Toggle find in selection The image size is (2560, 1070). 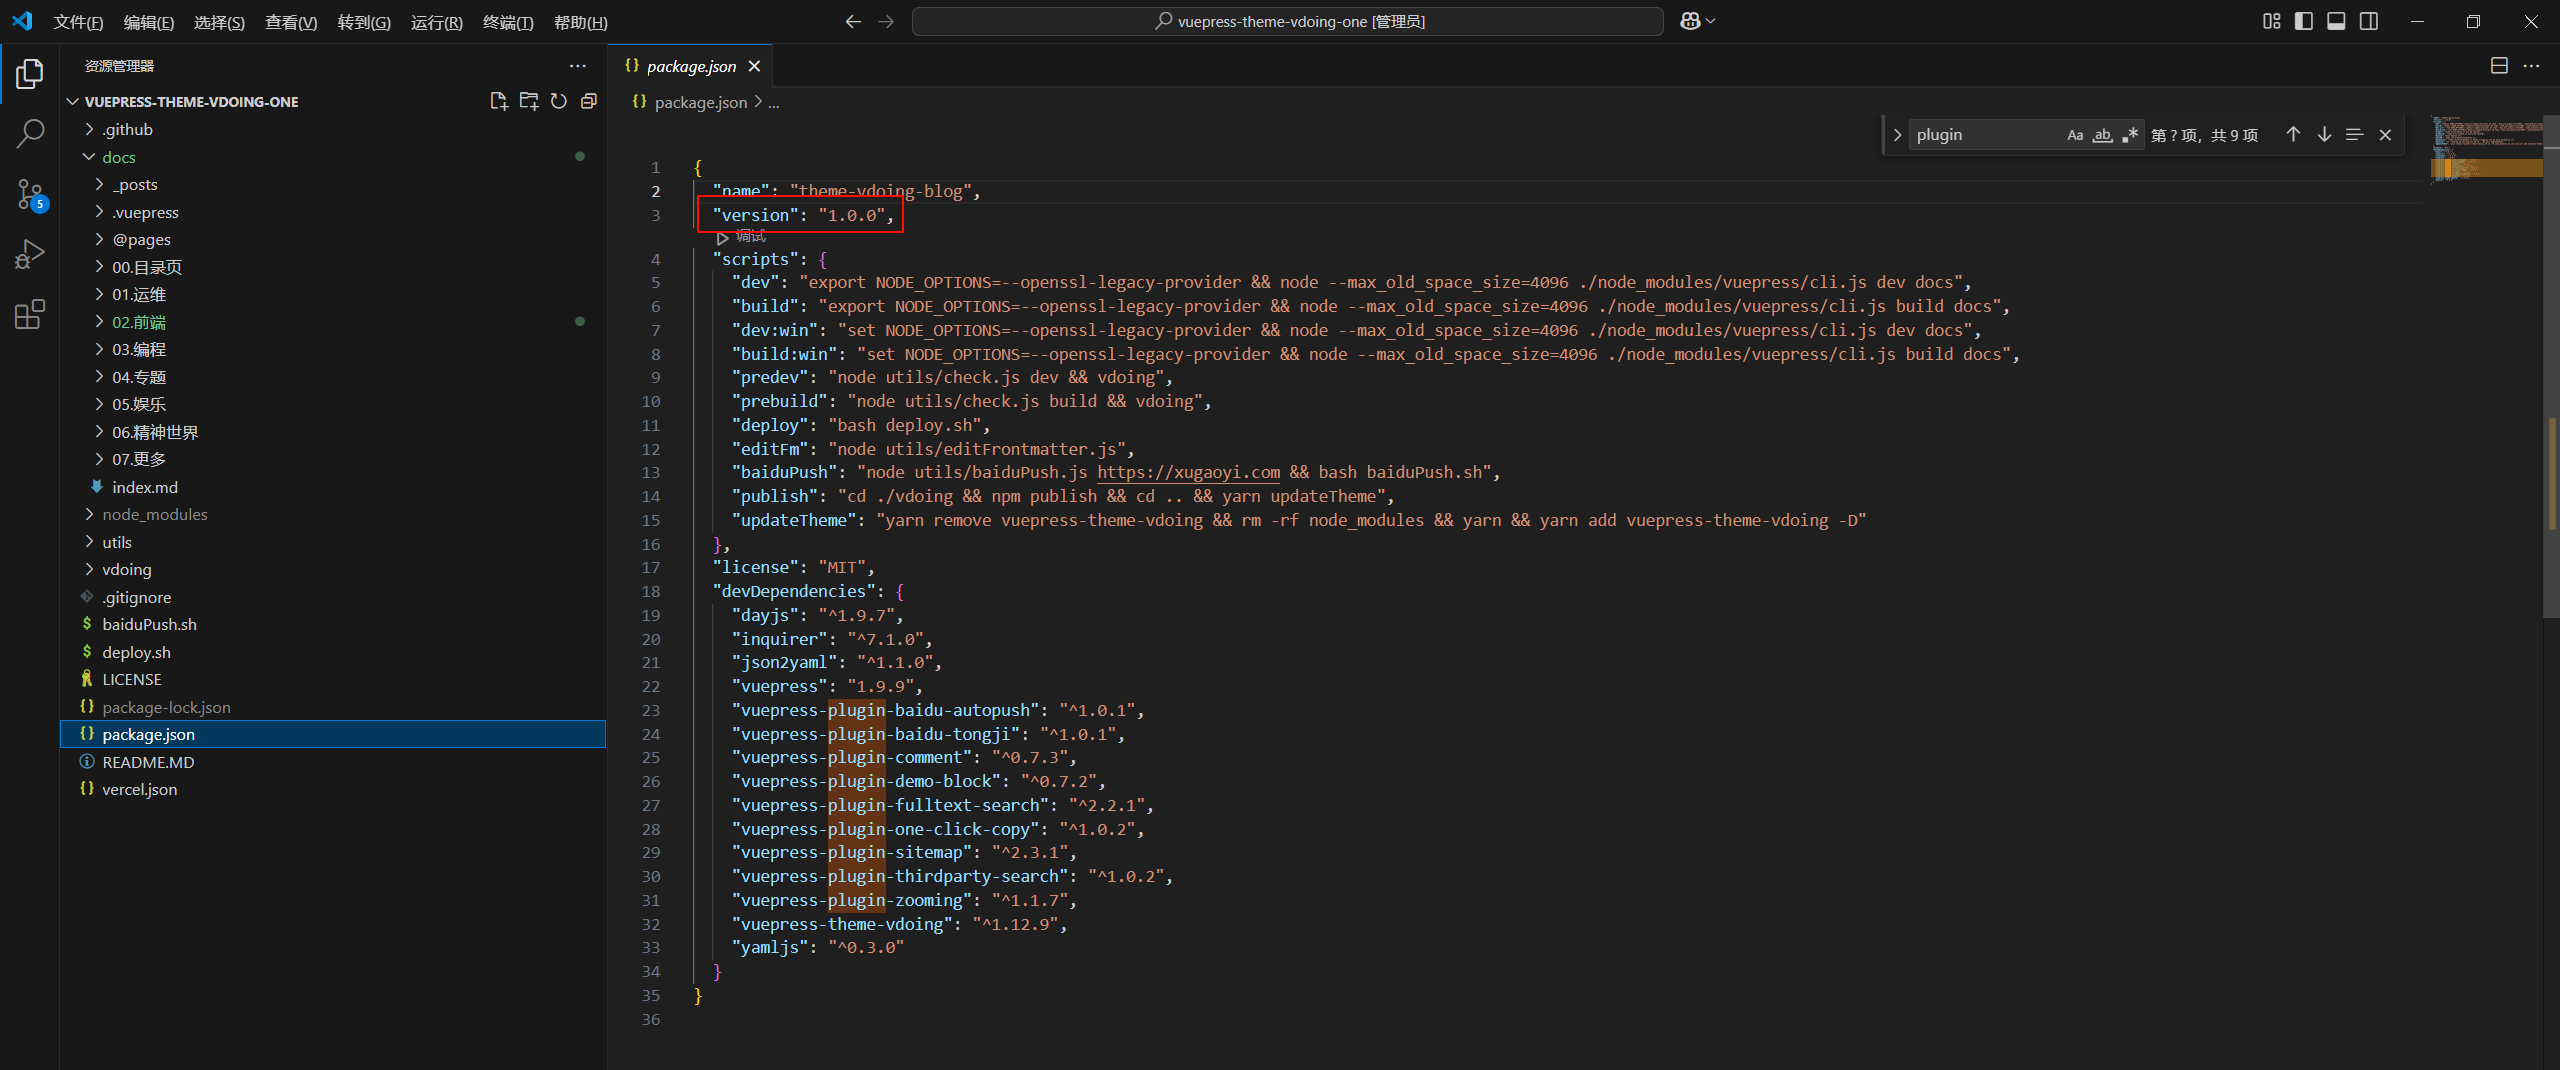(2355, 135)
